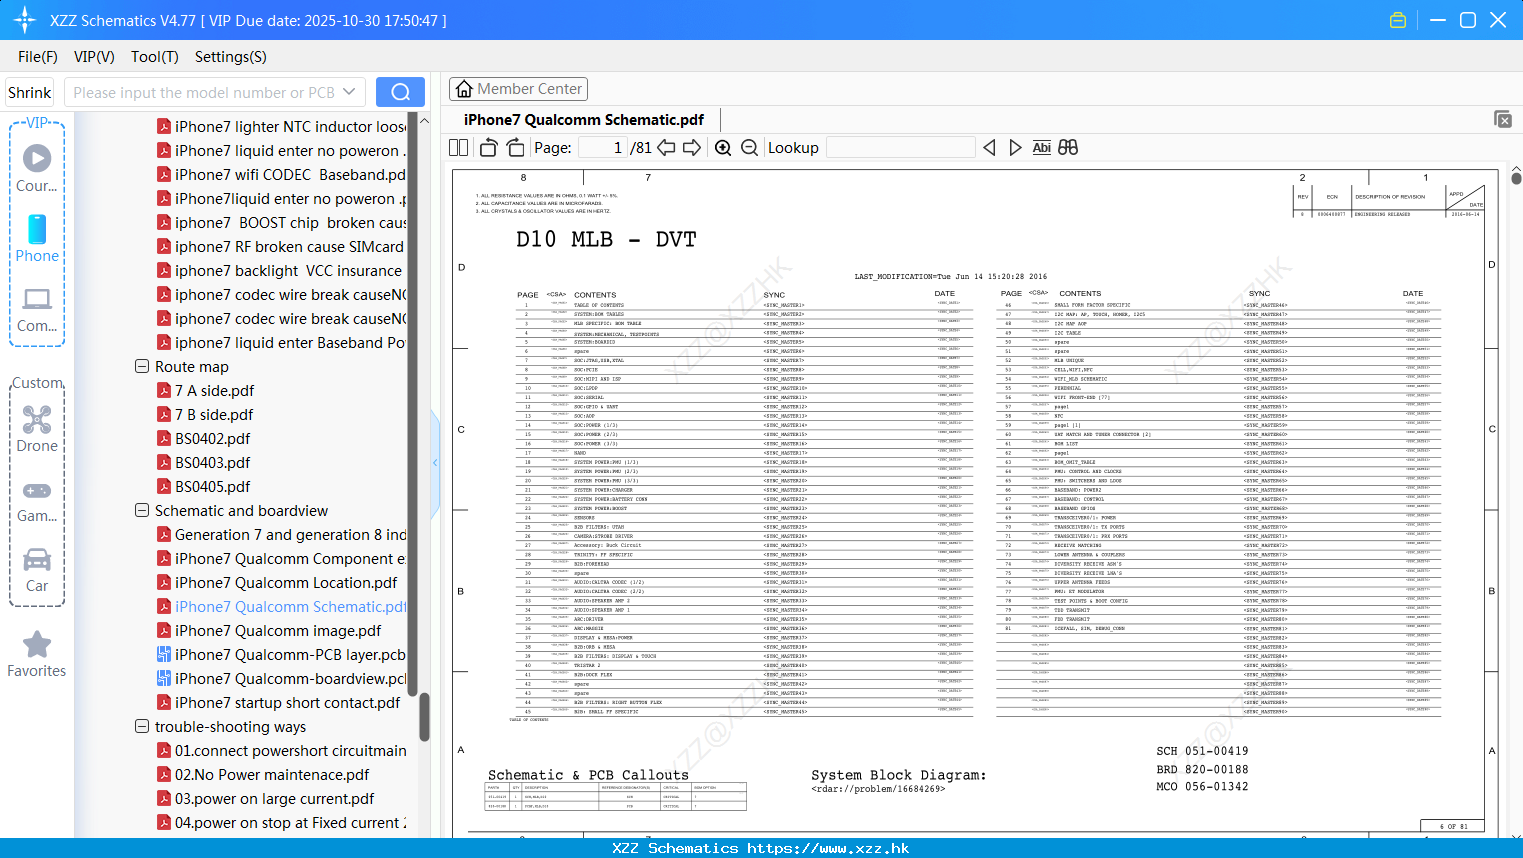Open iPhone7 lighter NTC inductor file
1523x858 pixels.
pyautogui.click(x=282, y=126)
